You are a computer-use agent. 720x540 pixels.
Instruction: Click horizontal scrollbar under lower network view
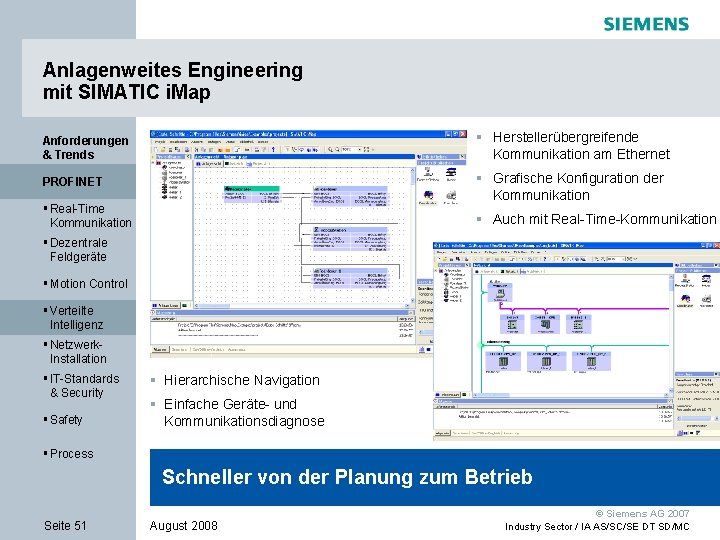571,394
